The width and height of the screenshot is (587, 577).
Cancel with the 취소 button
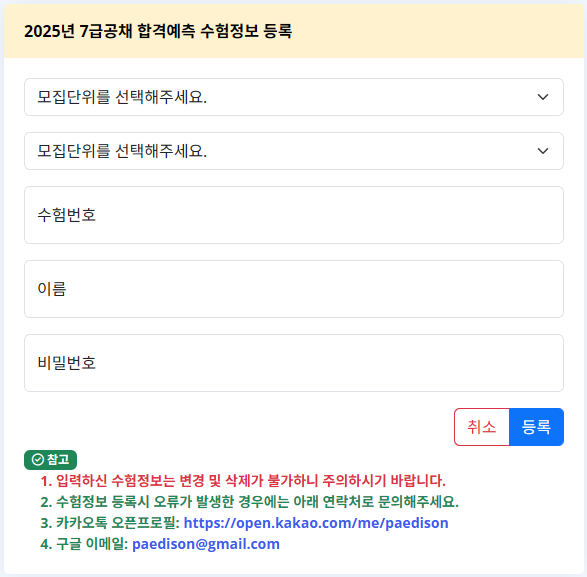482,427
